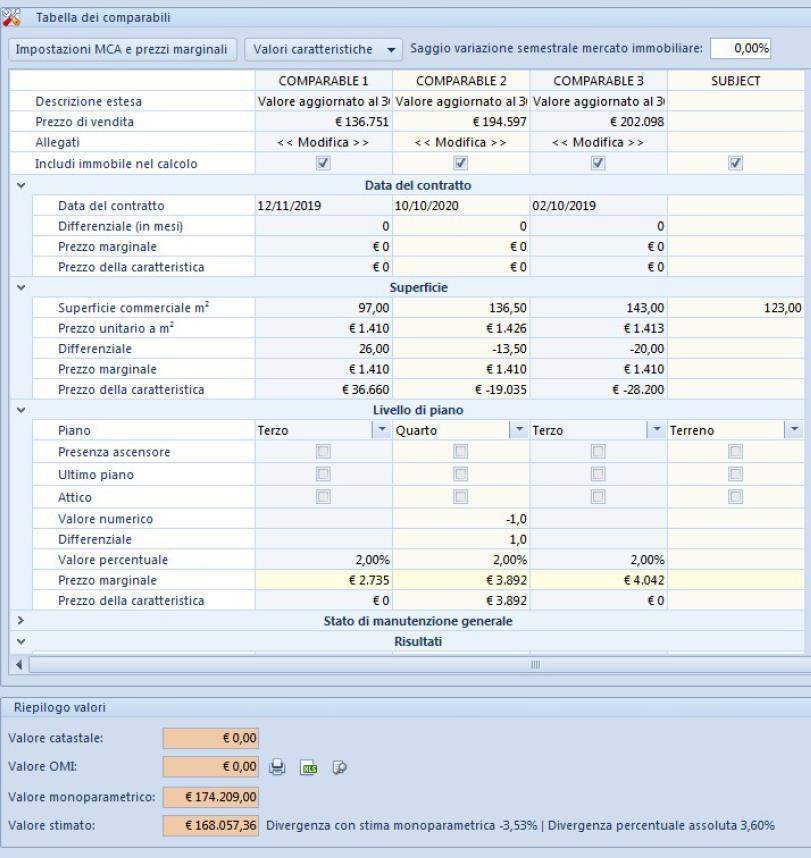Viewport: 811px width, 858px height.
Task: Click Impostazioni MCA e prezzi marginali button
Action: click(x=122, y=49)
